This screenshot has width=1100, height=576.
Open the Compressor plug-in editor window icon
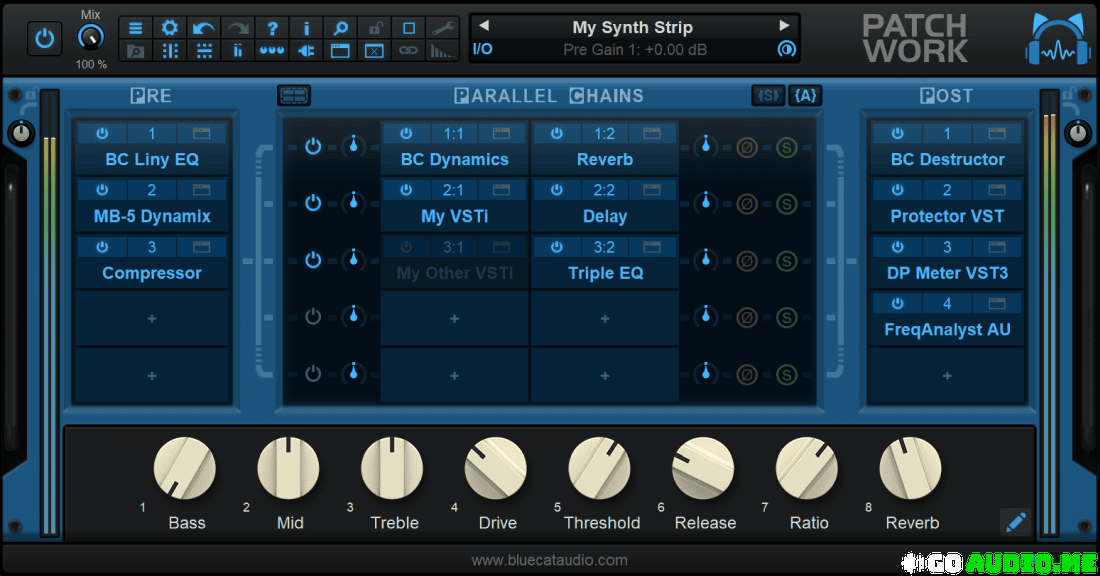201,247
